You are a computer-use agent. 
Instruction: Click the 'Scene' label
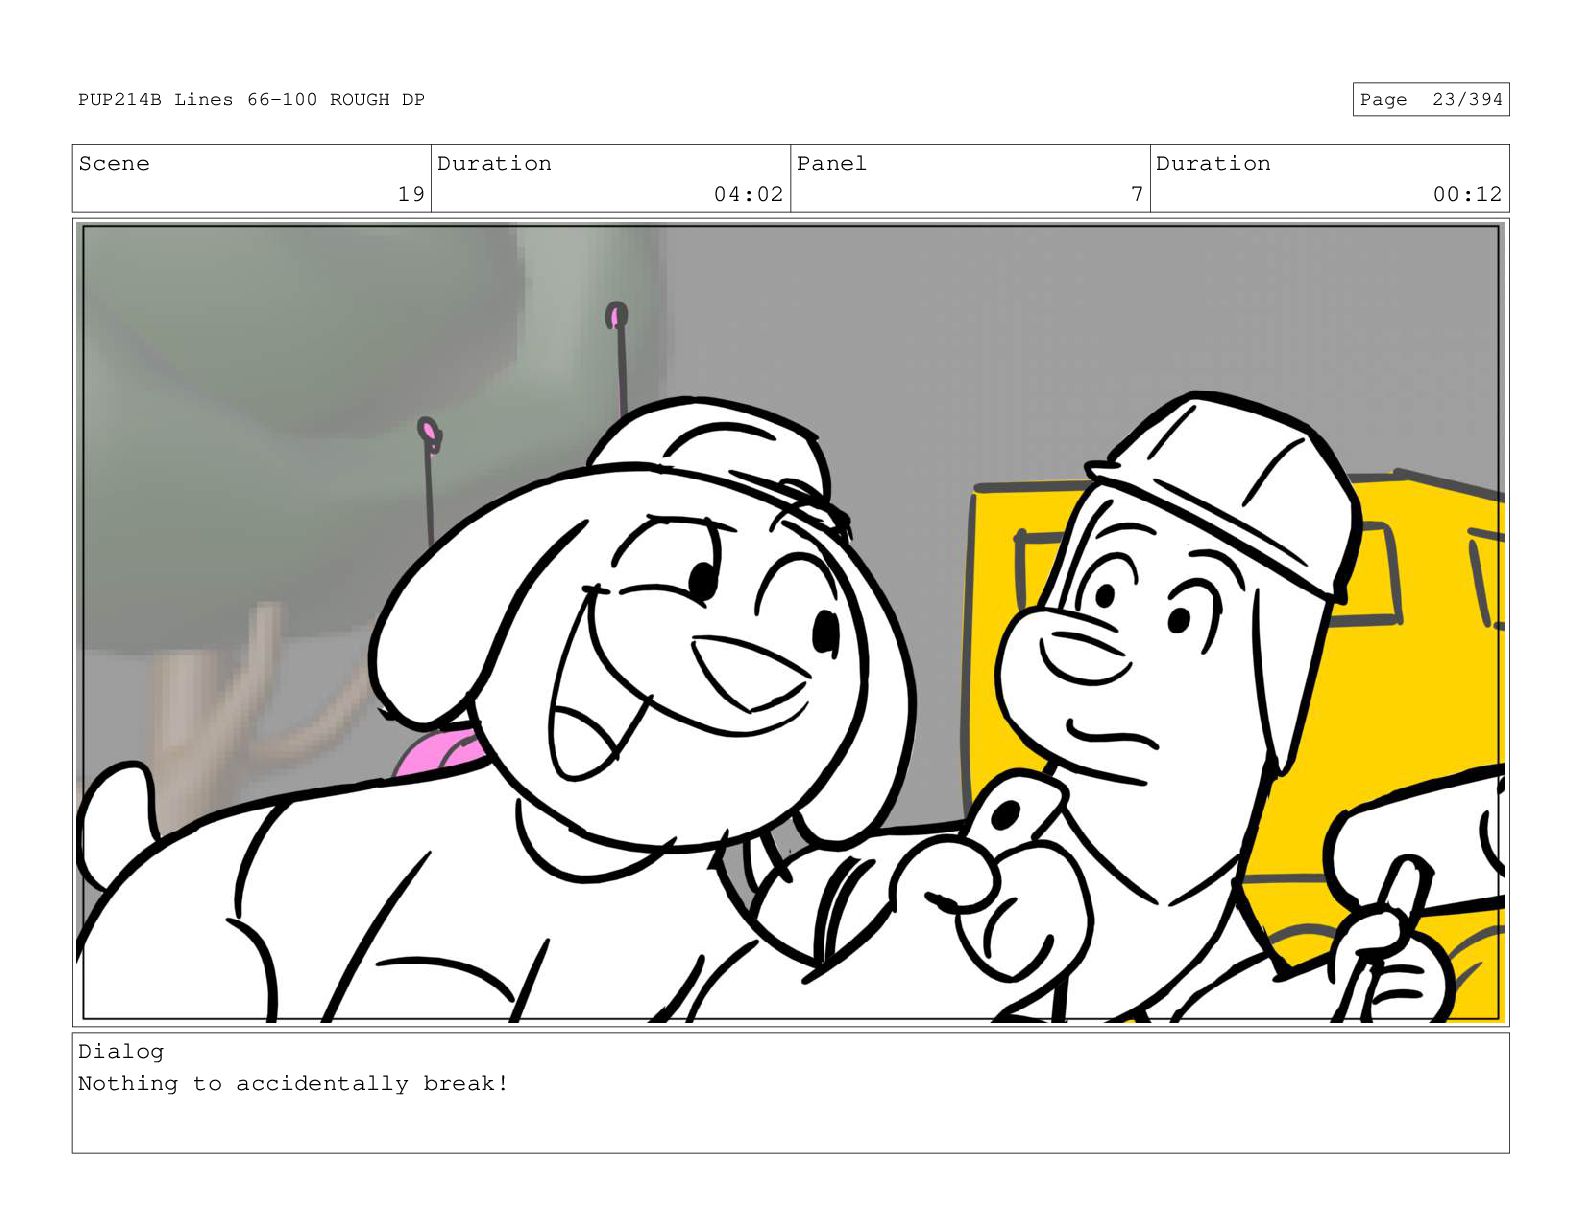pyautogui.click(x=114, y=164)
